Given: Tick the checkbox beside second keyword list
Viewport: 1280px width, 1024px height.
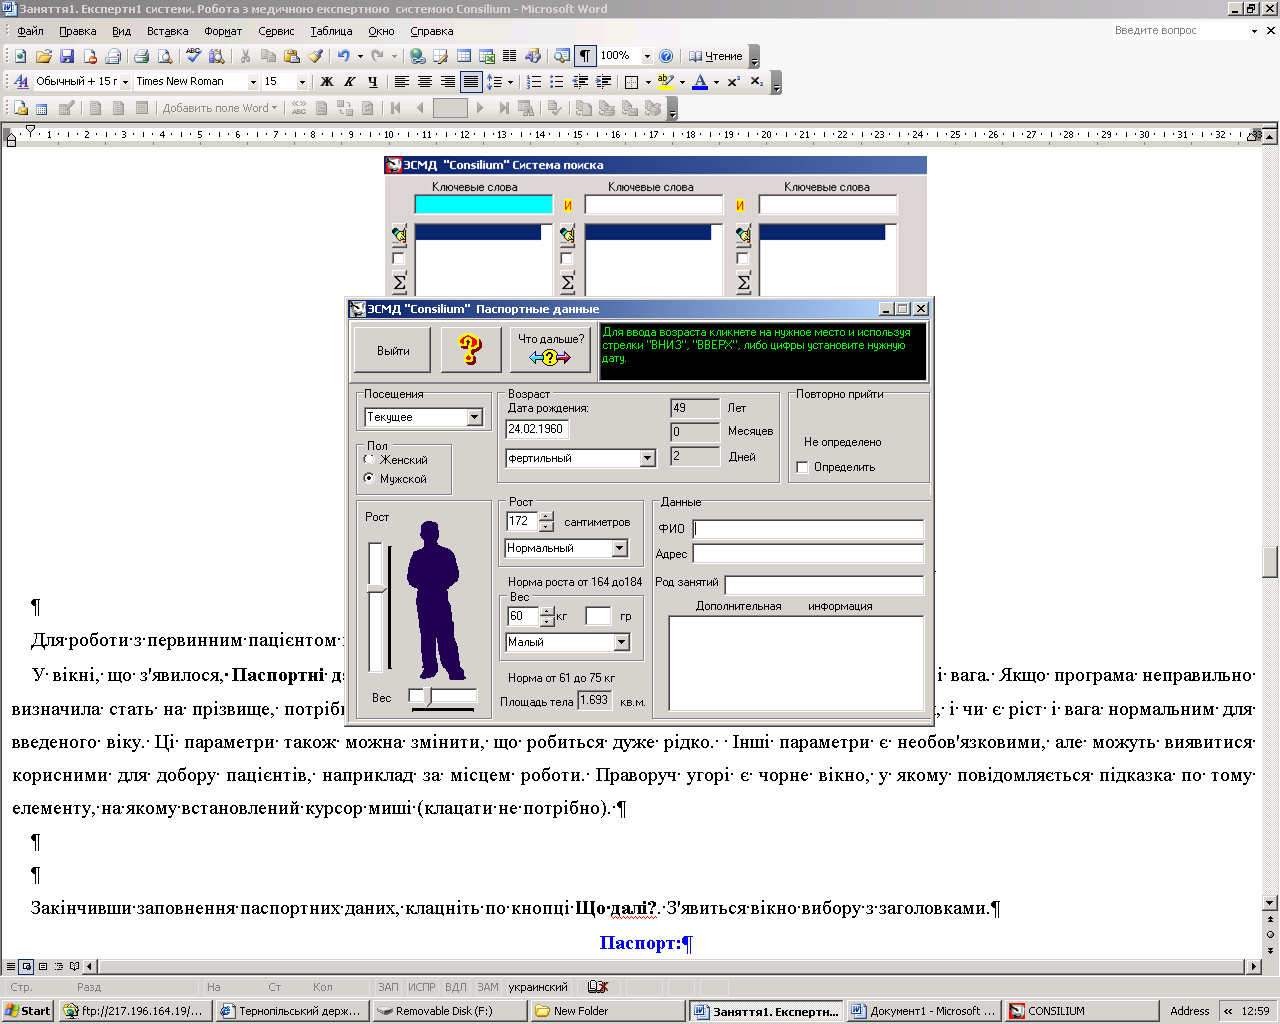Looking at the screenshot, I should (567, 258).
